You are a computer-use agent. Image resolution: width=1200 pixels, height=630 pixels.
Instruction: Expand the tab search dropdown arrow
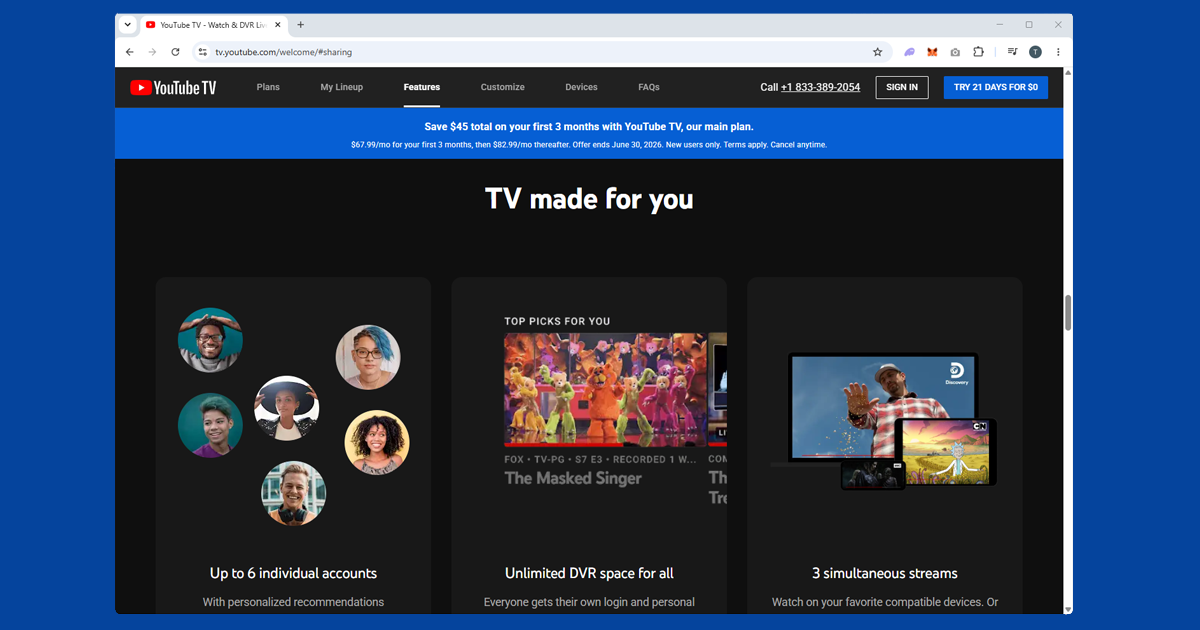(x=128, y=25)
